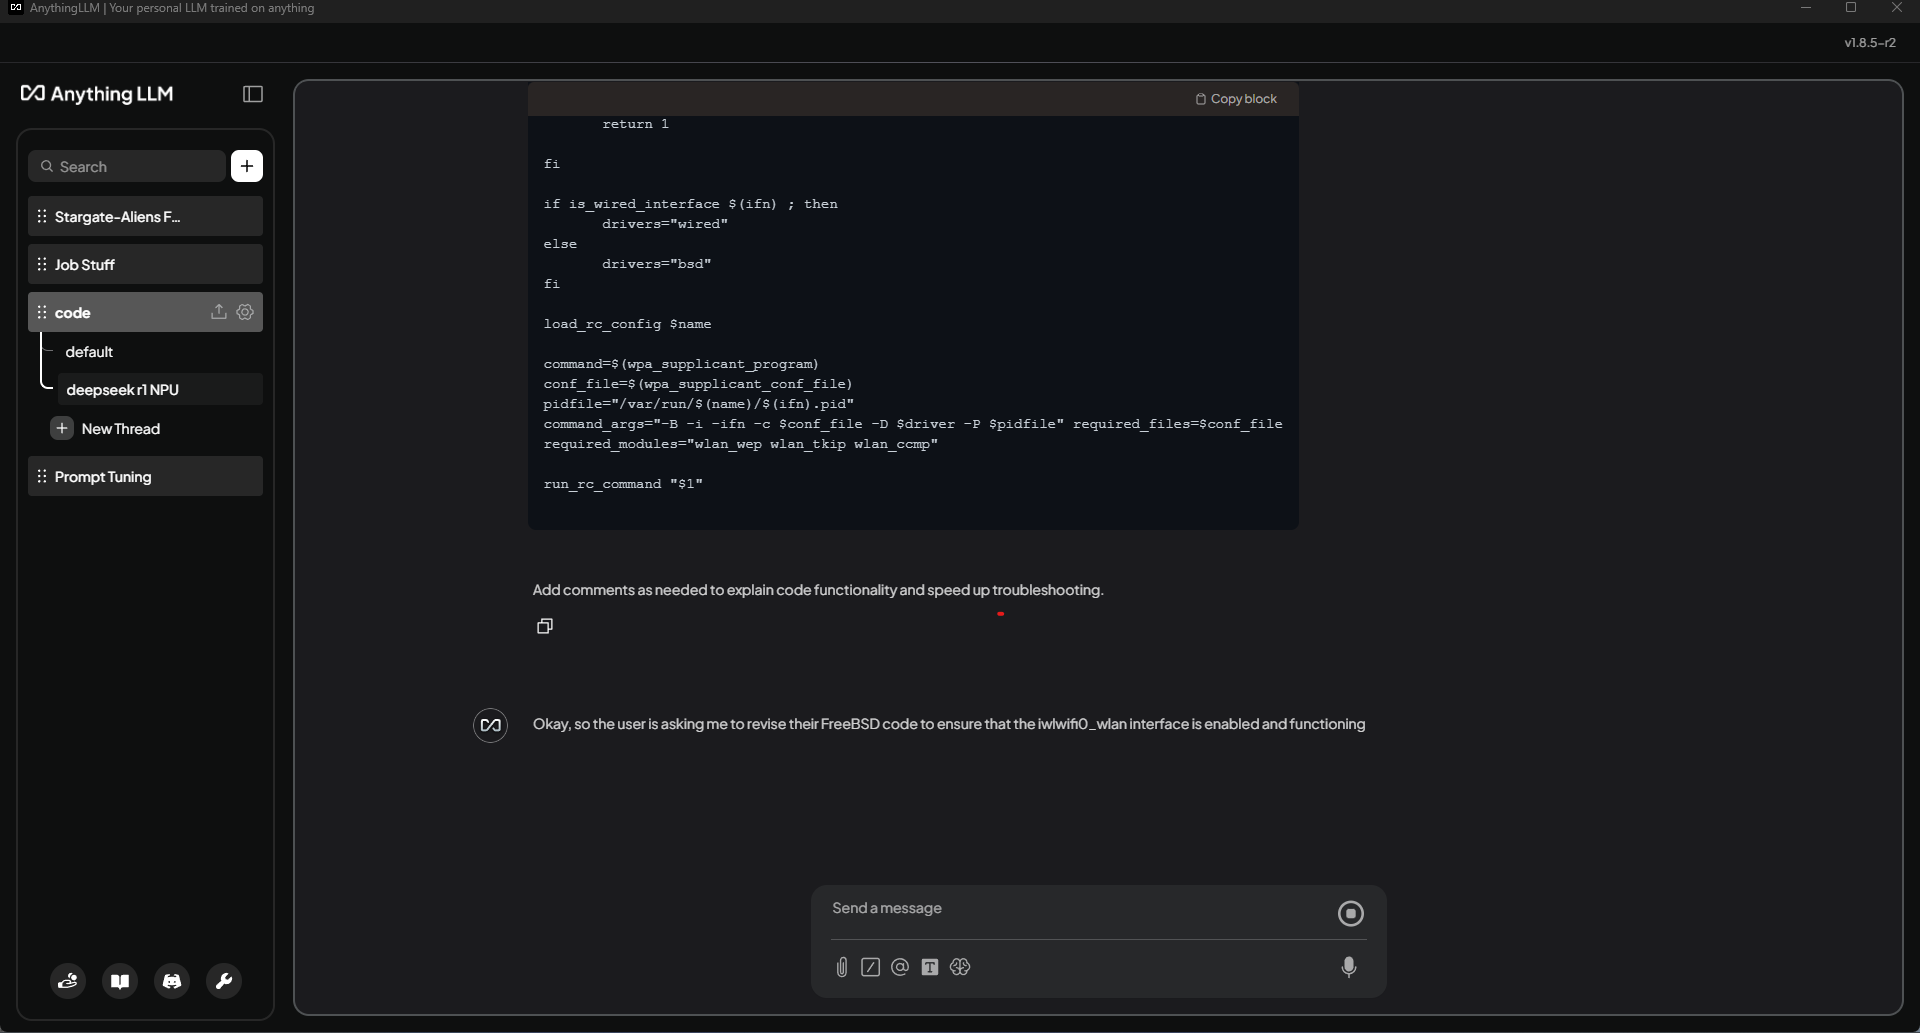Click code line 'run_rc_command "$1"'
1920x1033 pixels.
pyautogui.click(x=623, y=484)
